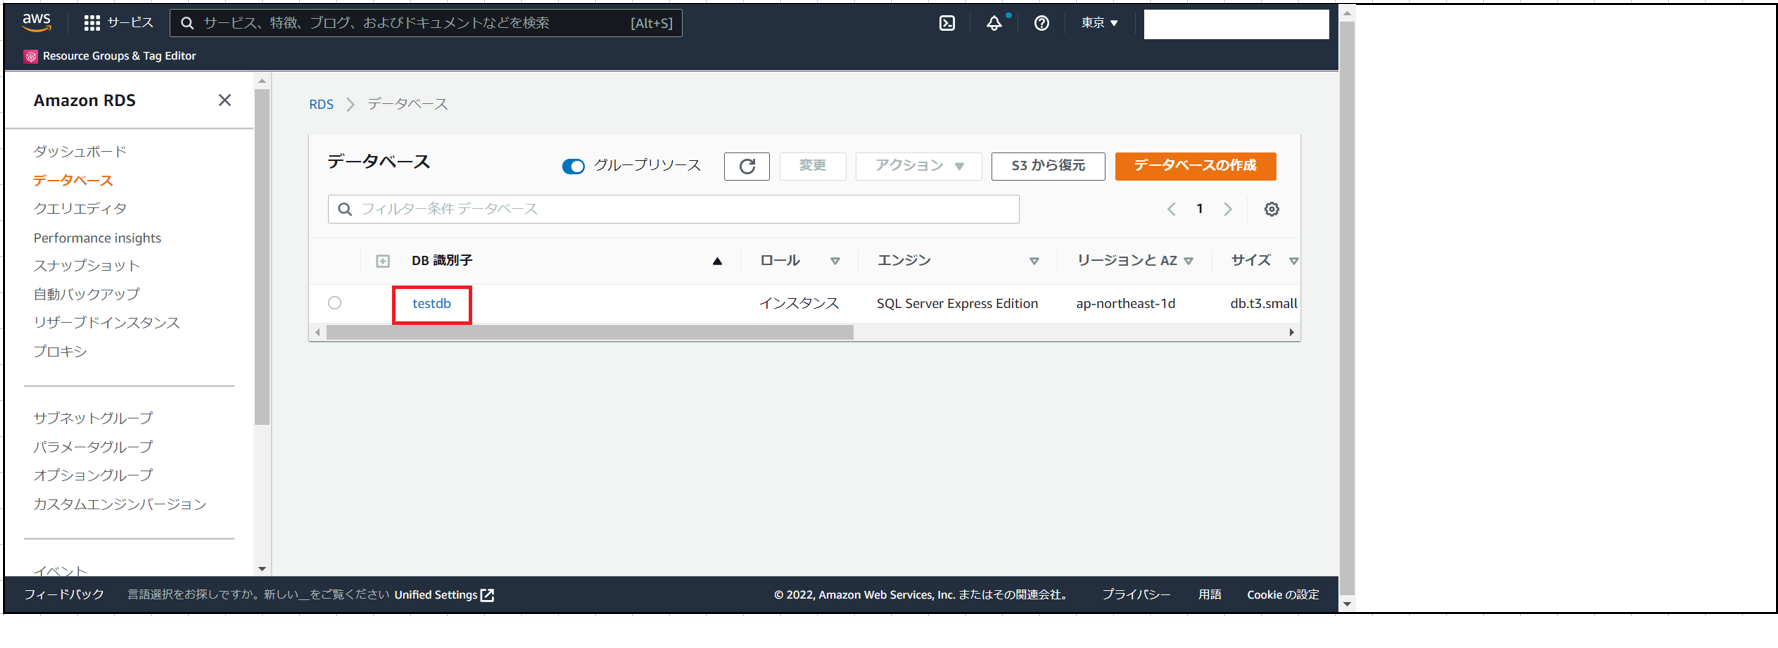Go to next page of databases
The image size is (1778, 648).
(x=1228, y=209)
